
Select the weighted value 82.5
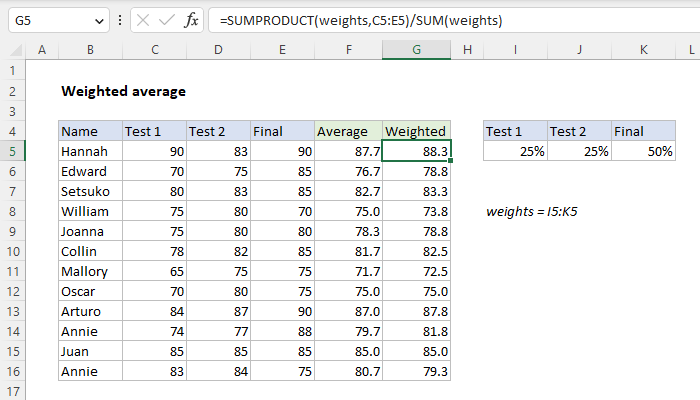tap(417, 251)
